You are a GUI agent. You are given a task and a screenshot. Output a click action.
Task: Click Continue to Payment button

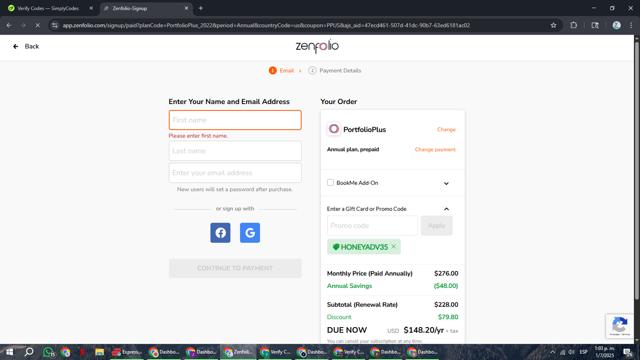(x=235, y=268)
